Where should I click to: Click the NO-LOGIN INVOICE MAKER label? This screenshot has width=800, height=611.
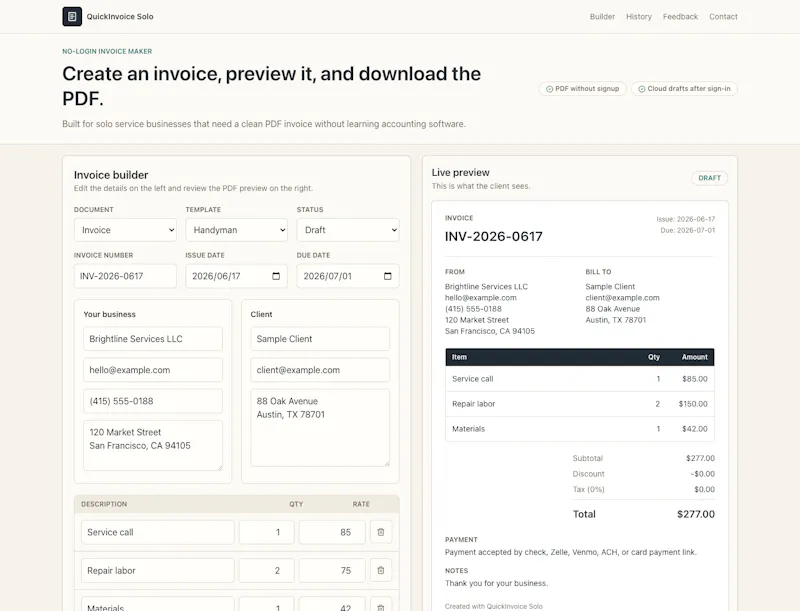[107, 51]
